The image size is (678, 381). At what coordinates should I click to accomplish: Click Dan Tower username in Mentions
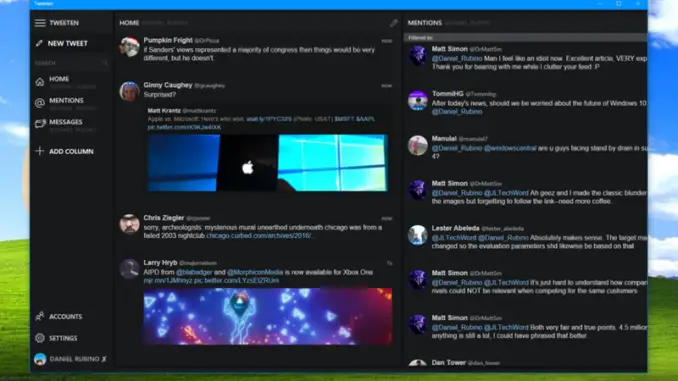coord(448,362)
